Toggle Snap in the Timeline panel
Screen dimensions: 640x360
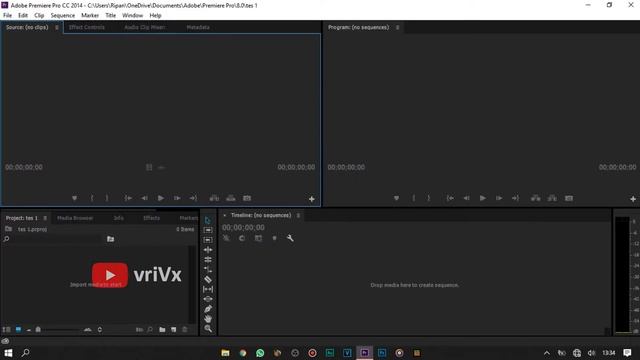[x=242, y=238]
